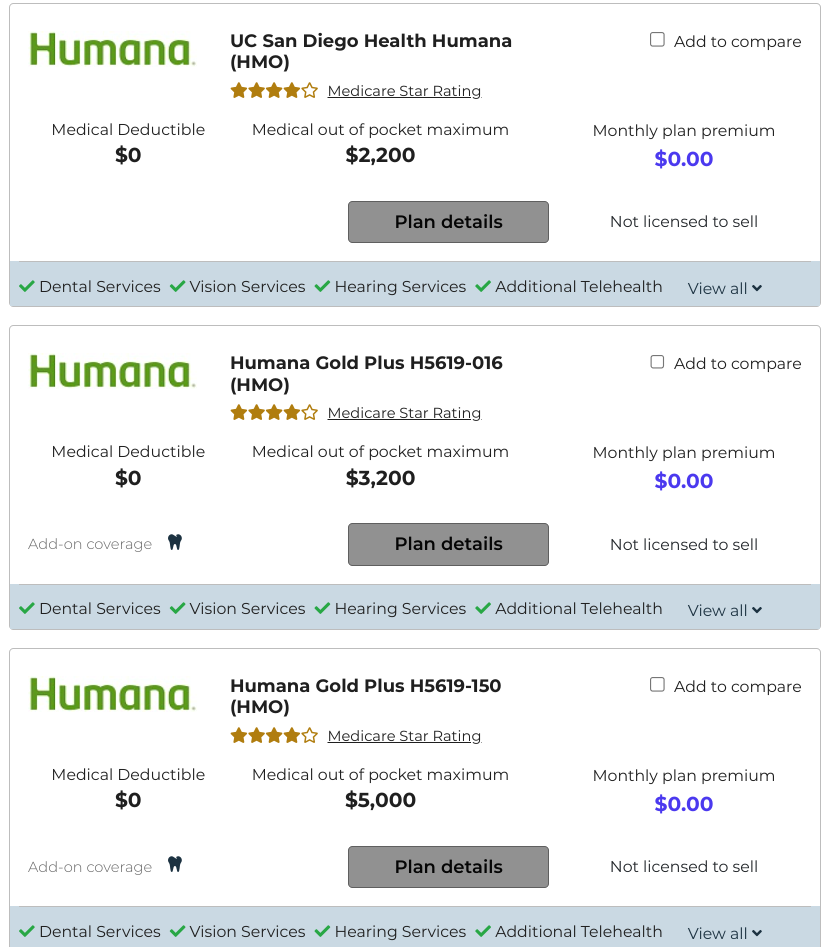Click the Humana logo on the Gold Plus H5619-016 card
826x947 pixels.
(112, 372)
